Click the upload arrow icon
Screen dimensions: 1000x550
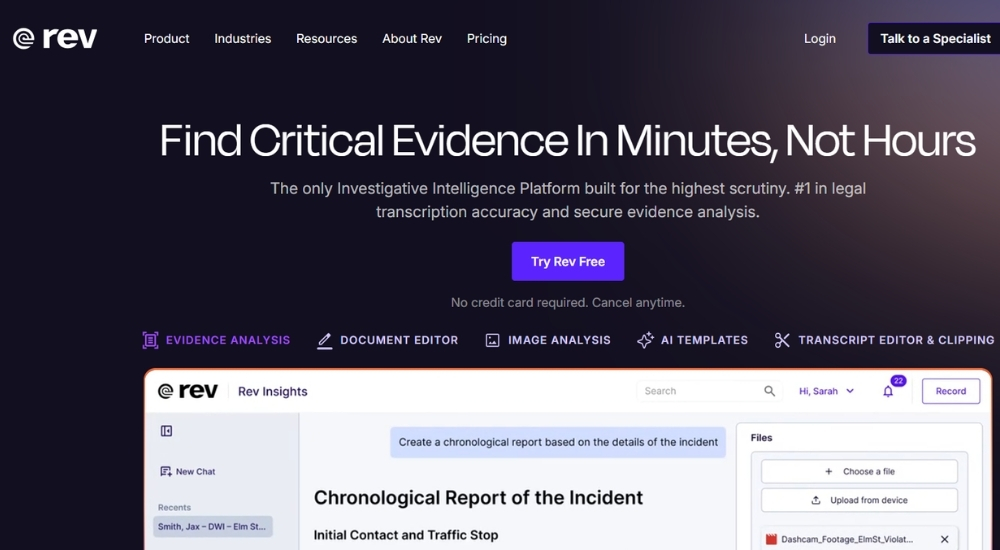(x=816, y=500)
